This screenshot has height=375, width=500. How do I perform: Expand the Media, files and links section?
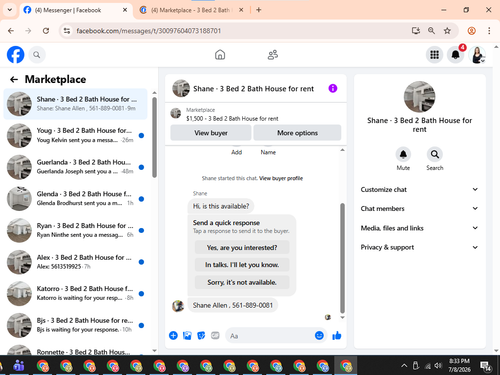(419, 228)
